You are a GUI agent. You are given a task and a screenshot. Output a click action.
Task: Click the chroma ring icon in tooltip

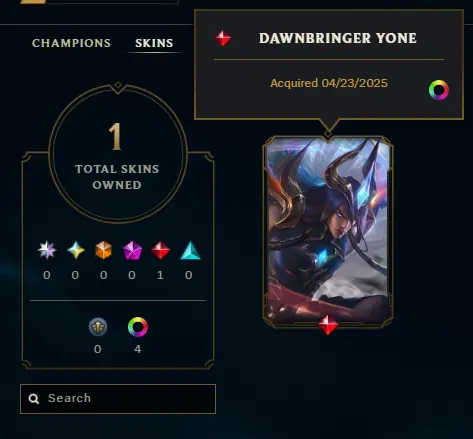click(x=439, y=90)
